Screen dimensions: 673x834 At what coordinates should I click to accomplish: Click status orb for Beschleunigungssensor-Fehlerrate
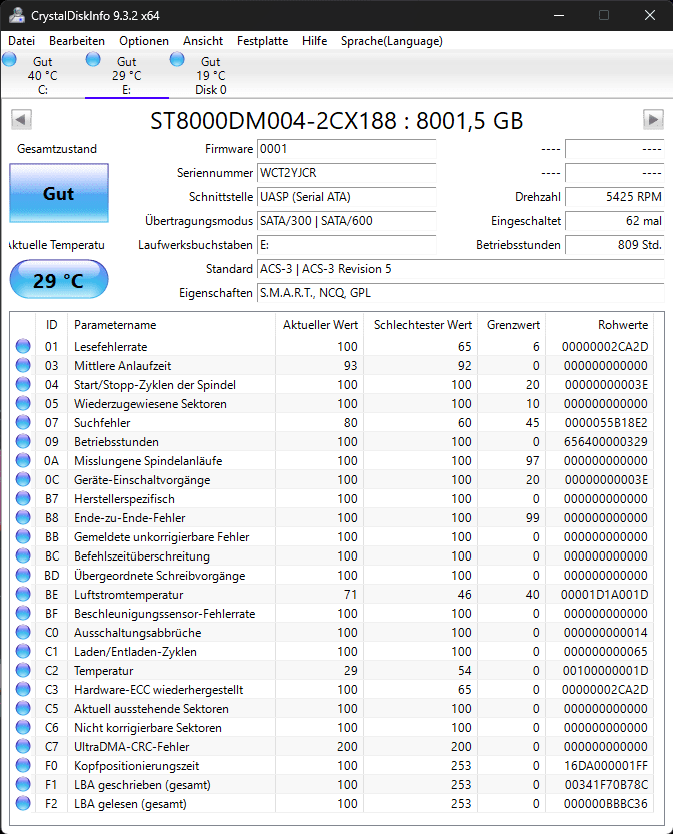(x=23, y=613)
